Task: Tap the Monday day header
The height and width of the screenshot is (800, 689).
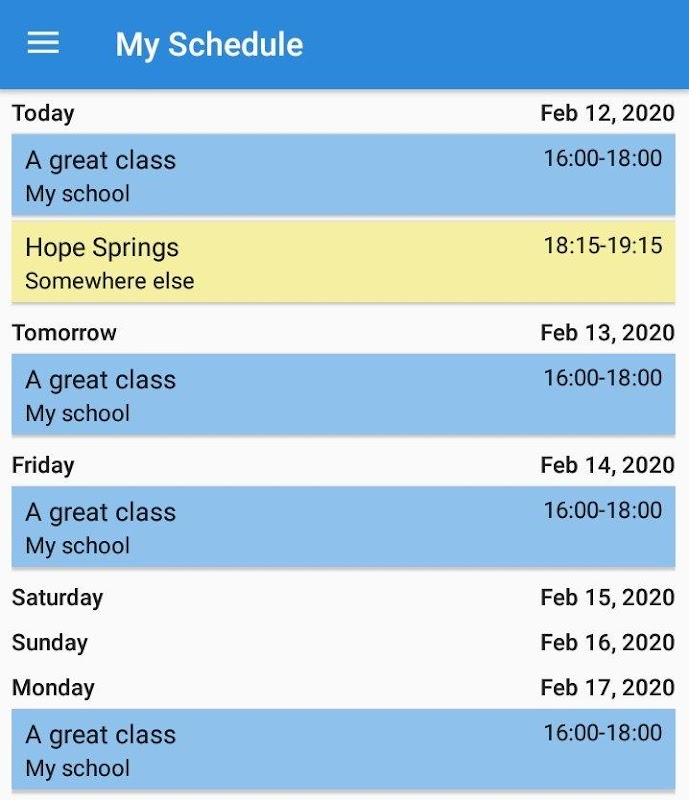Action: point(53,688)
